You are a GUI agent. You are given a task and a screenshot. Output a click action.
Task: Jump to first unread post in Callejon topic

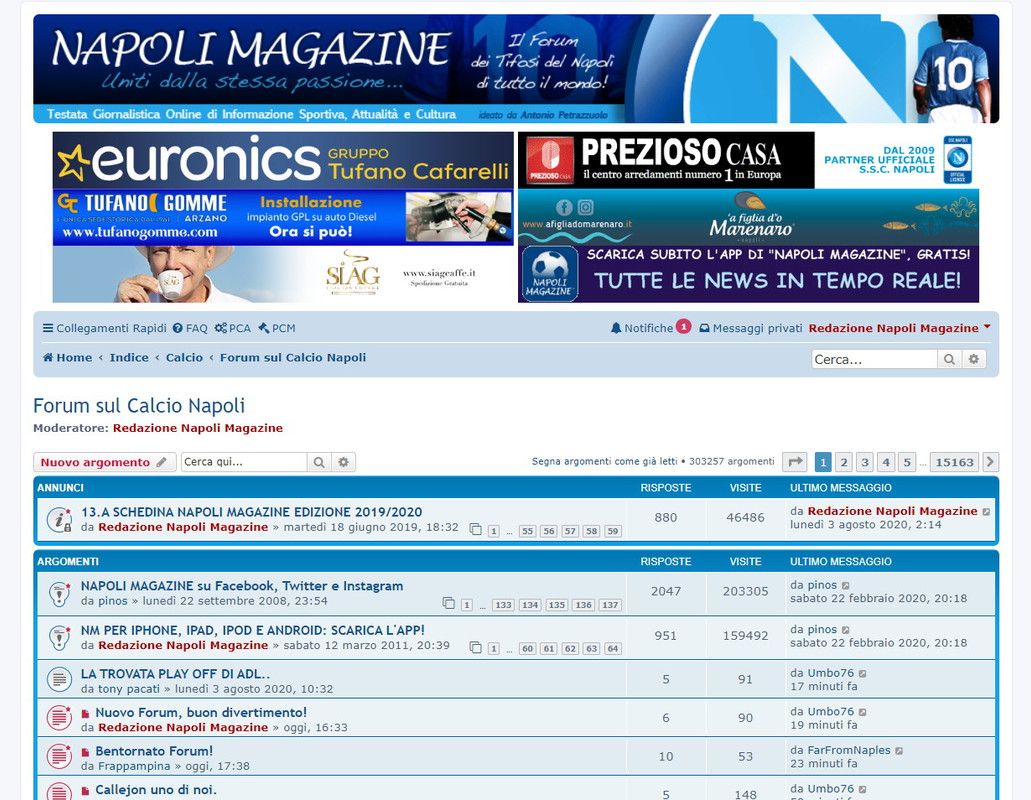tap(85, 791)
